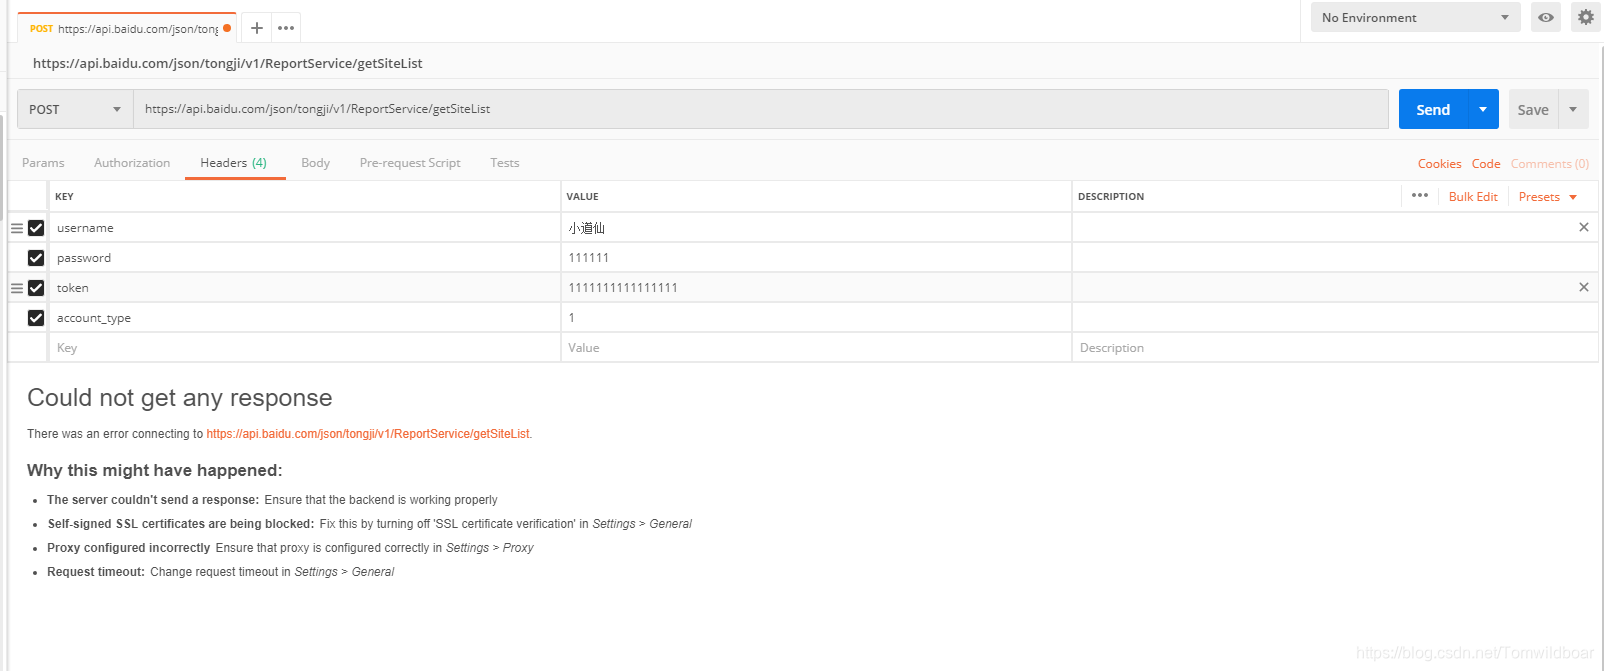Viewport: 1604px width, 671px height.
Task: Click the empty Description input field
Action: [x=1335, y=348]
